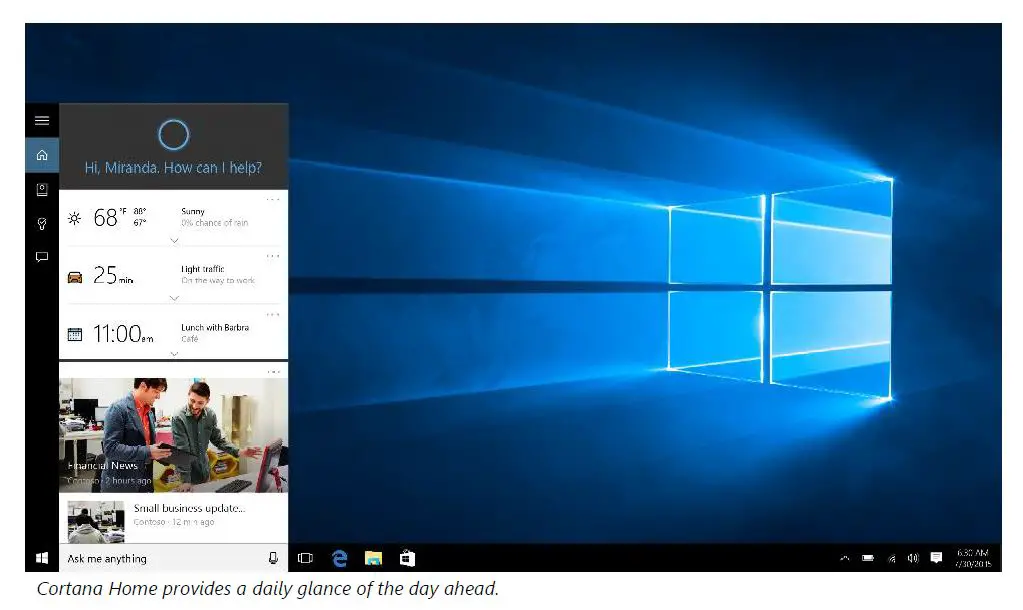Open Cortana Feedback speech bubble icon
Viewport: 1023px width, 610px height.
point(42,257)
